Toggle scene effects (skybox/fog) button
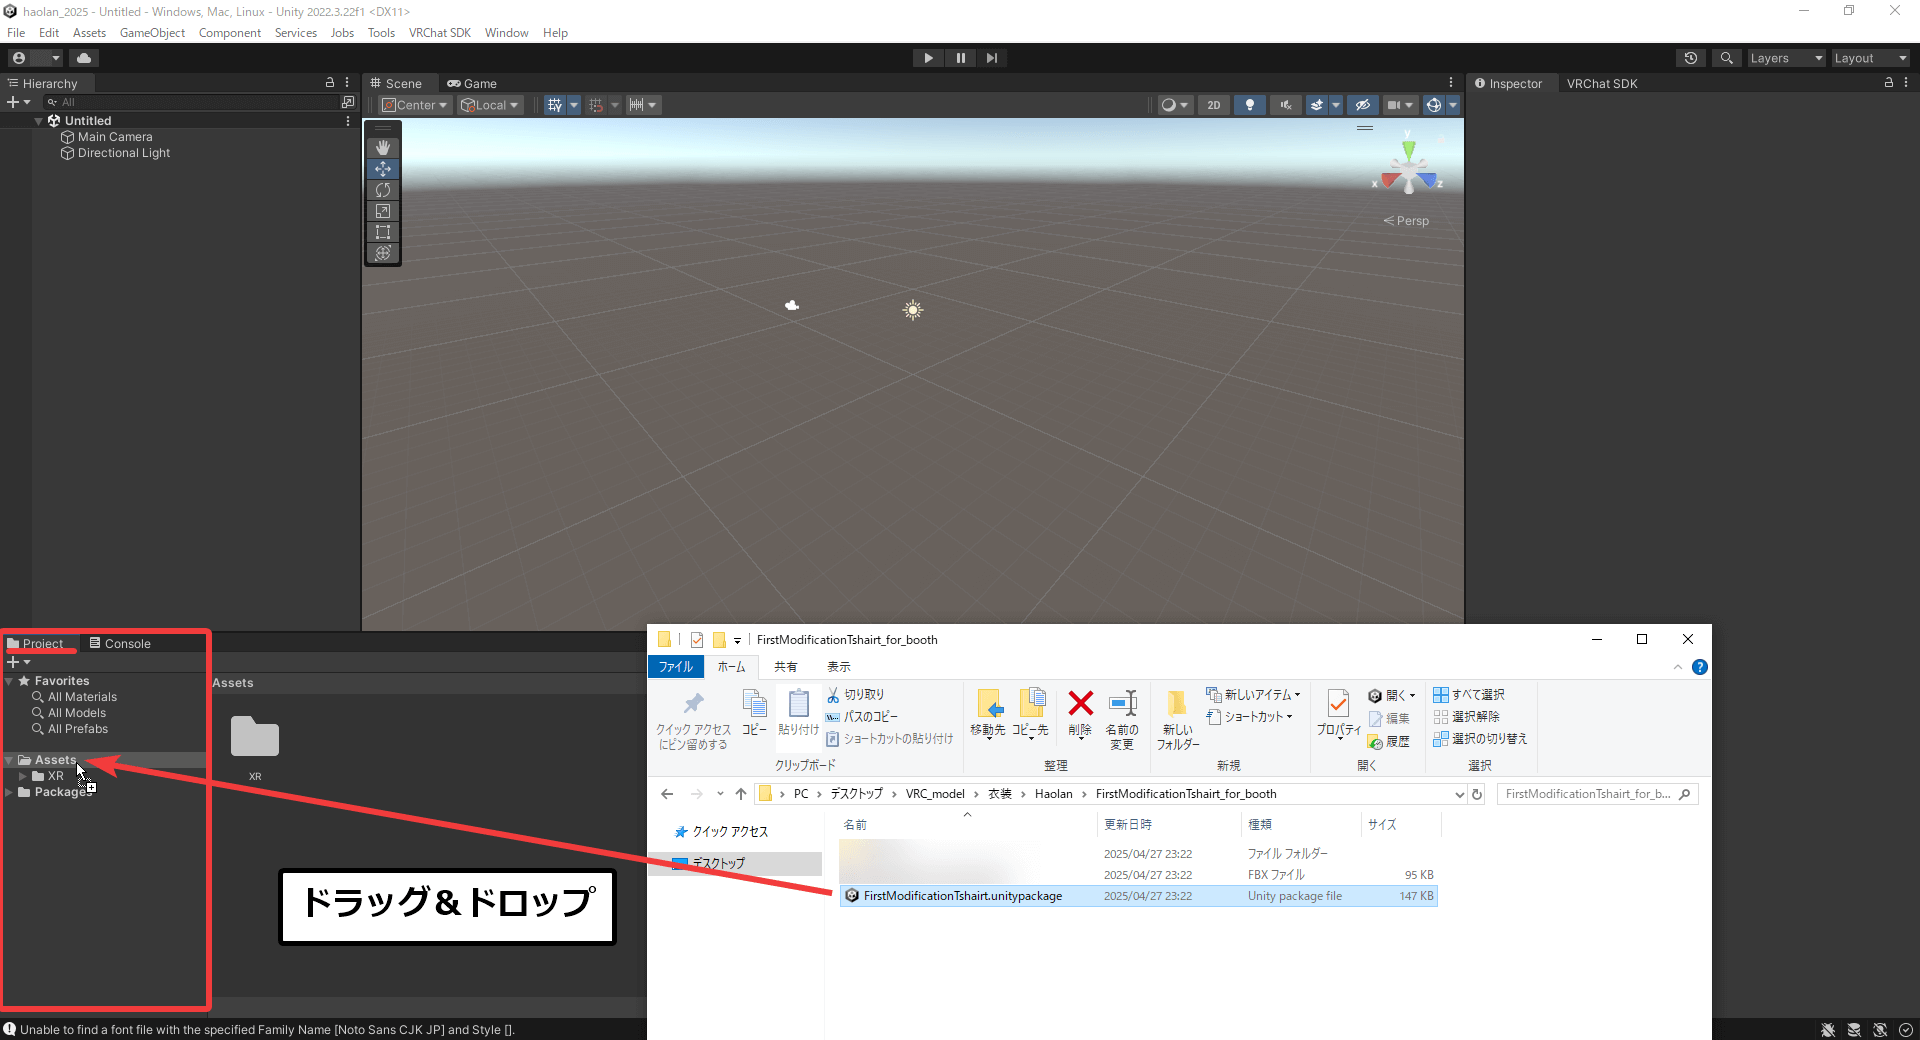 [x=1317, y=105]
